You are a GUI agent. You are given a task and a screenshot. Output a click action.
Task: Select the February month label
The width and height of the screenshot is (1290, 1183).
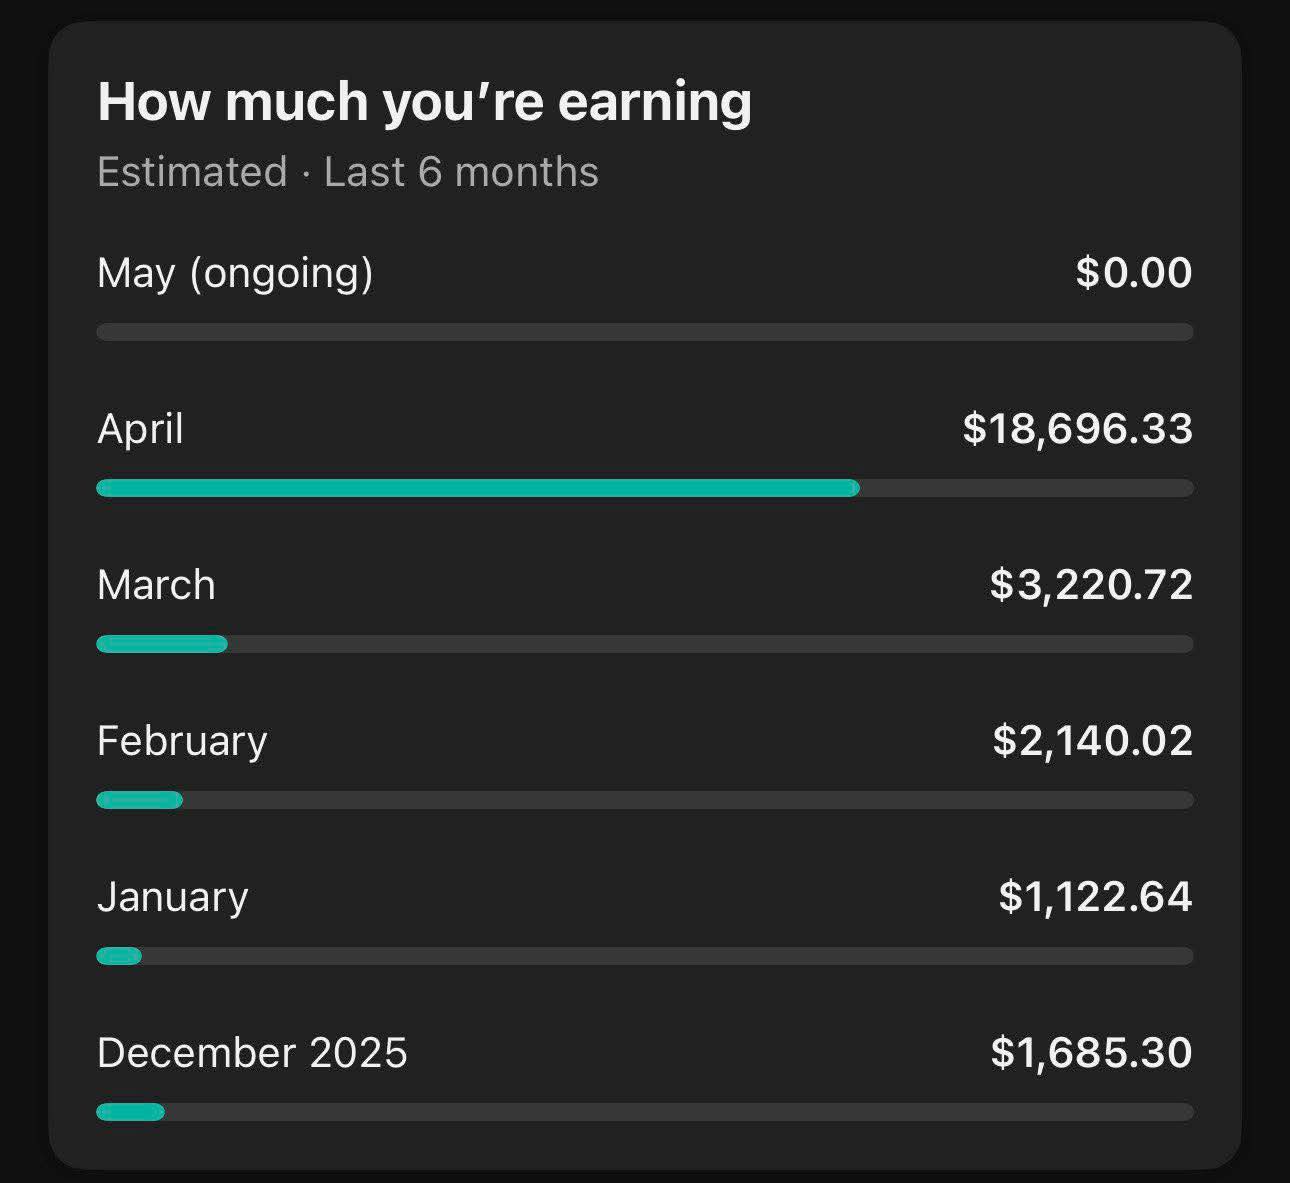tap(182, 742)
